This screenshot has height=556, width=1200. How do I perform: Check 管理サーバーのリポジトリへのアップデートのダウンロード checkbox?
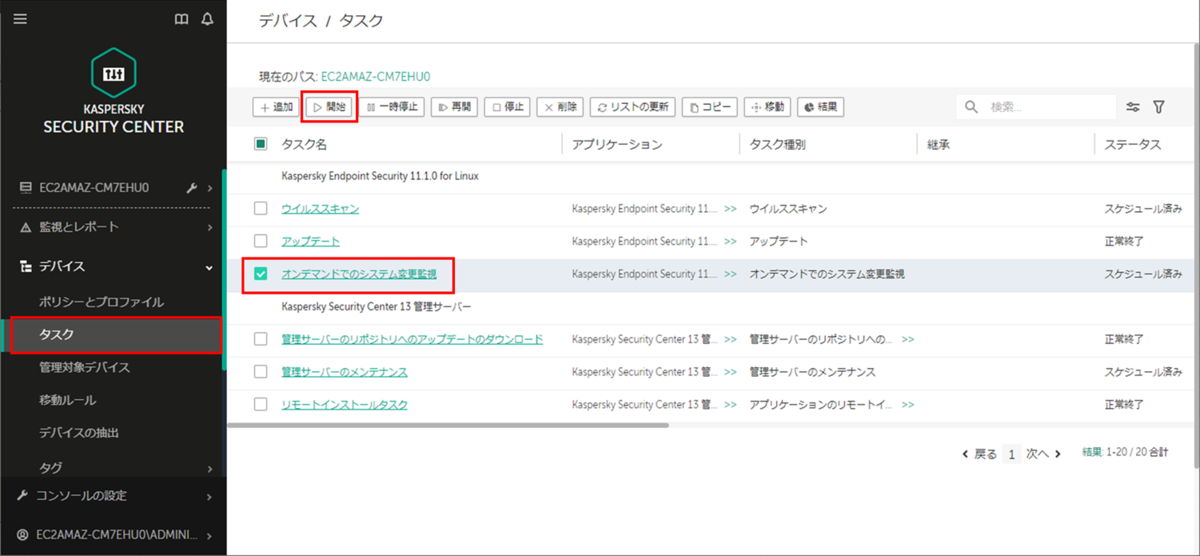click(260, 339)
